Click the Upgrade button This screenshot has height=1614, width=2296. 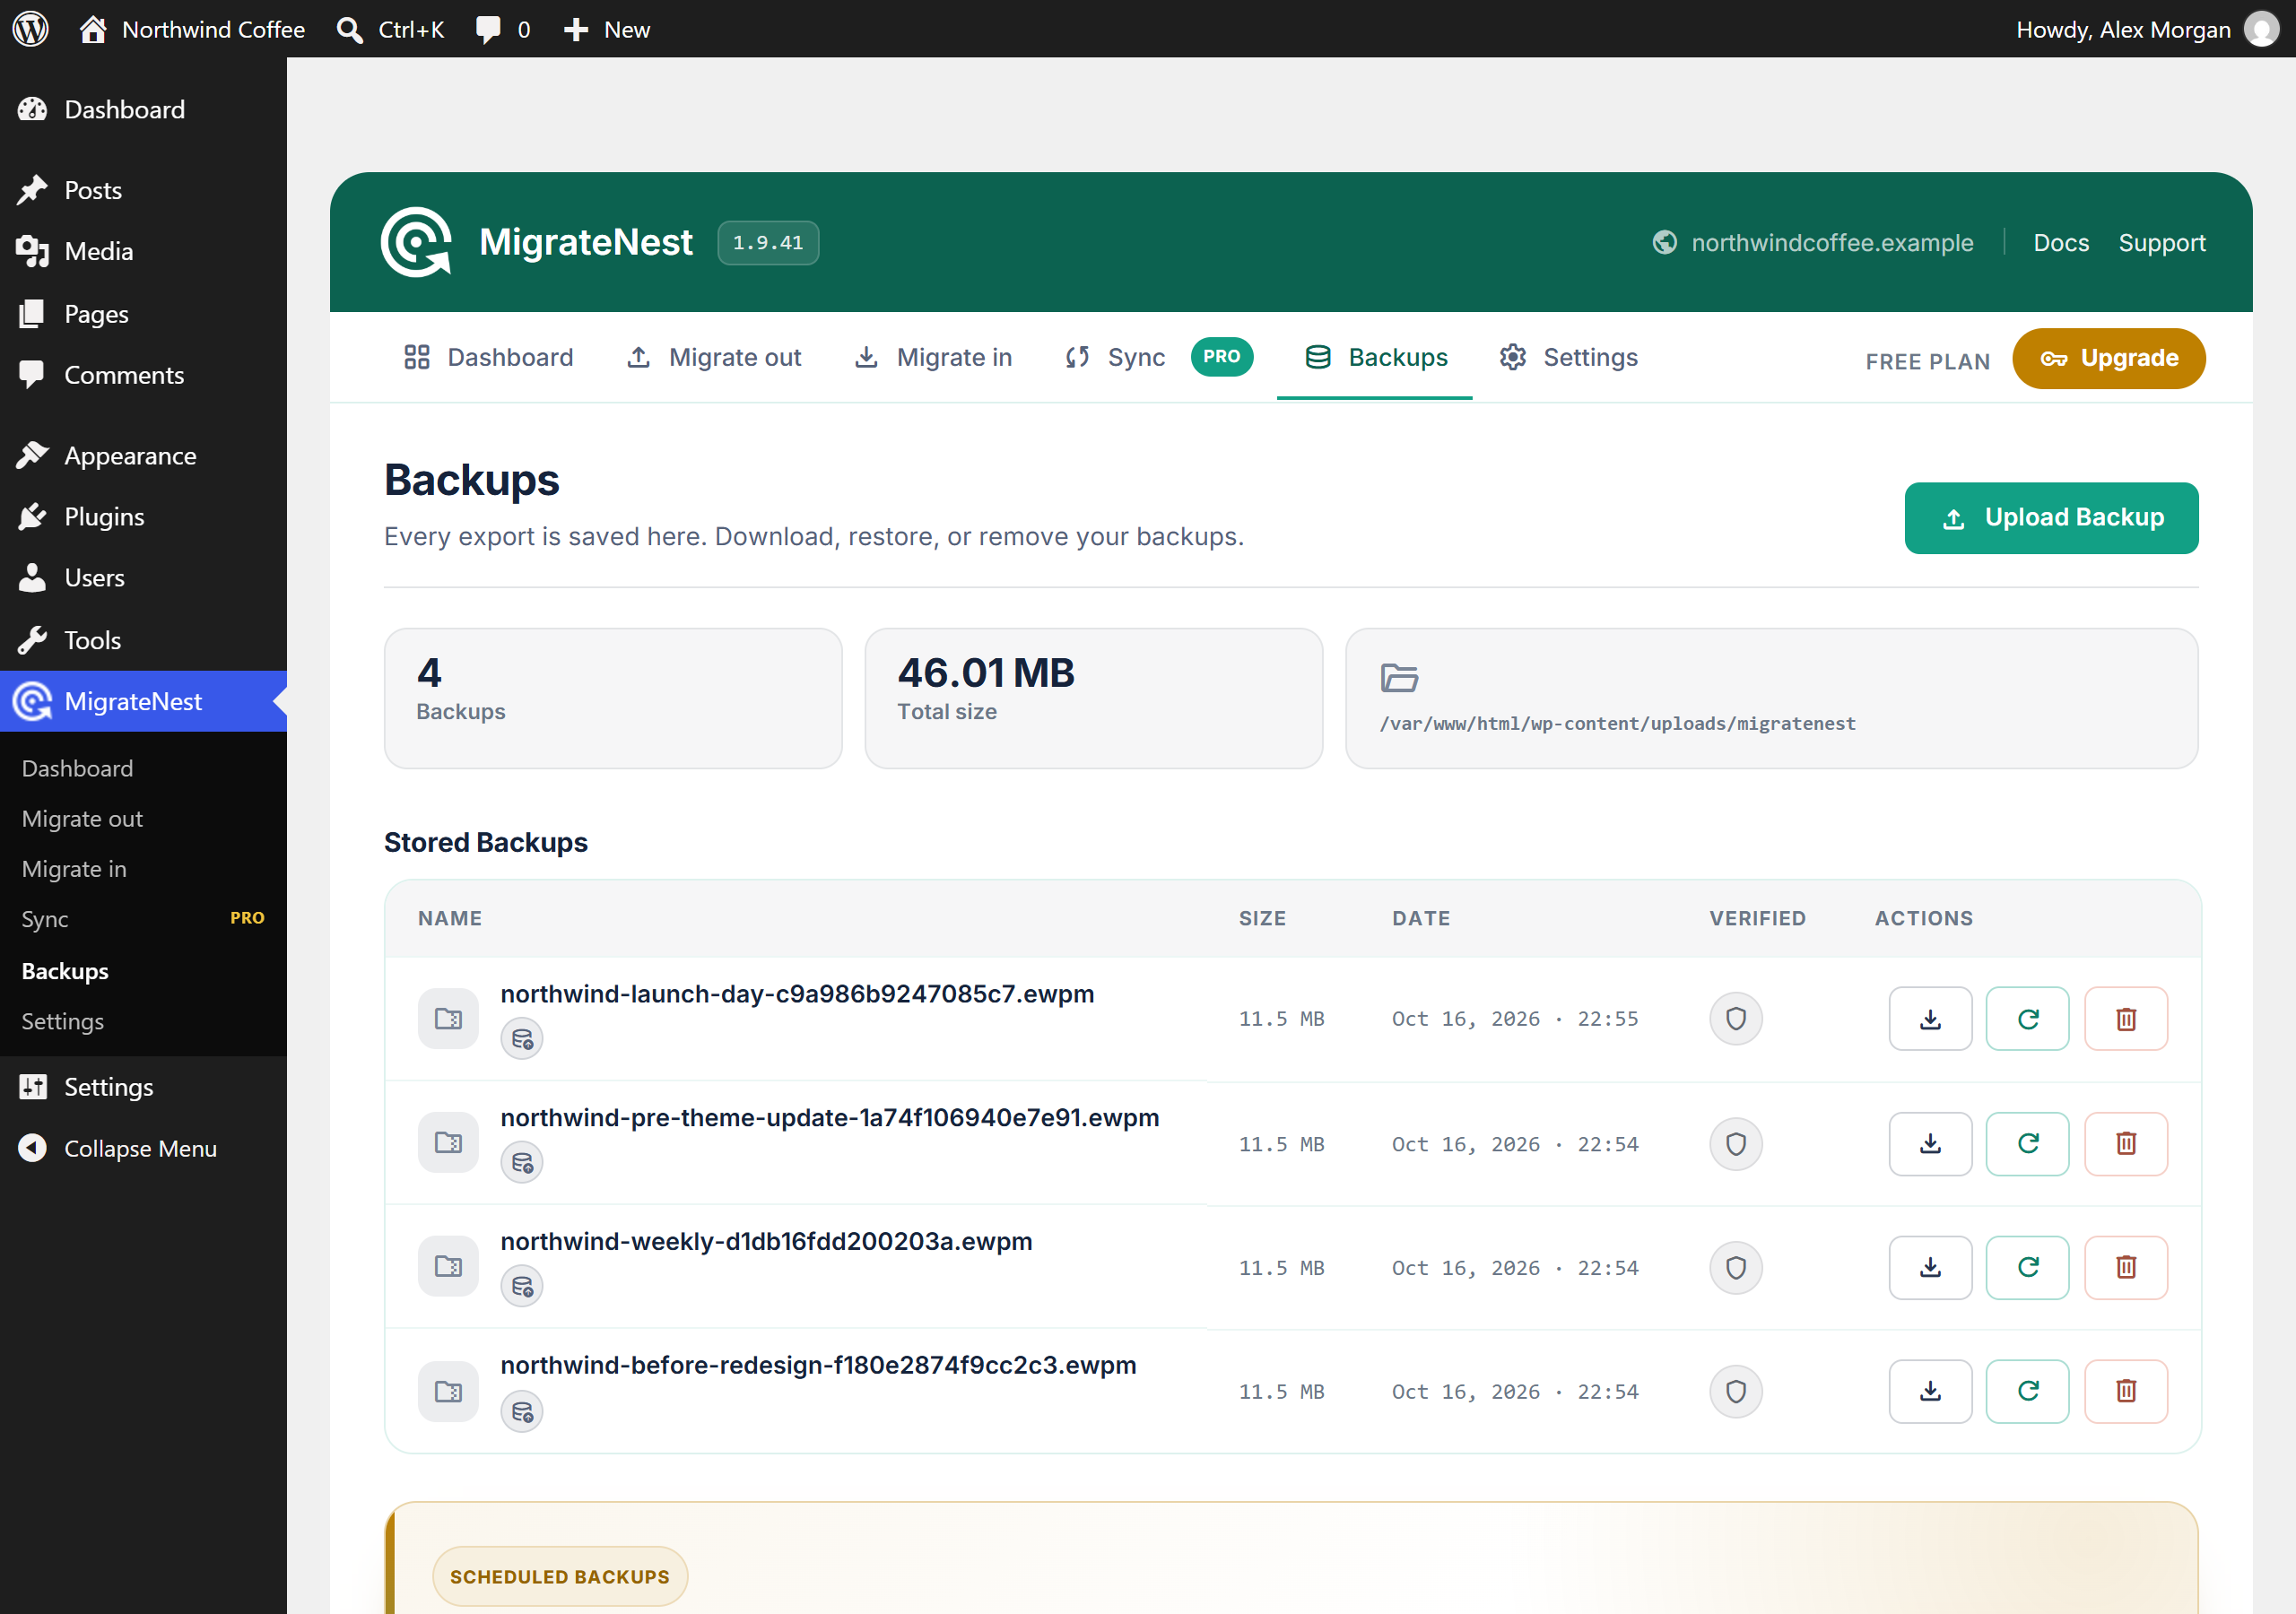[2108, 358]
